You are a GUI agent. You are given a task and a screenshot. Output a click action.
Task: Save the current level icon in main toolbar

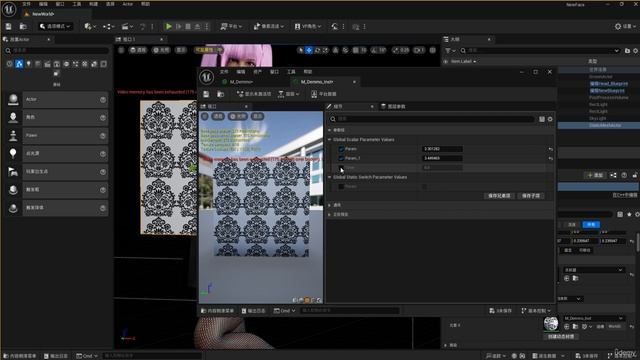pyautogui.click(x=9, y=27)
